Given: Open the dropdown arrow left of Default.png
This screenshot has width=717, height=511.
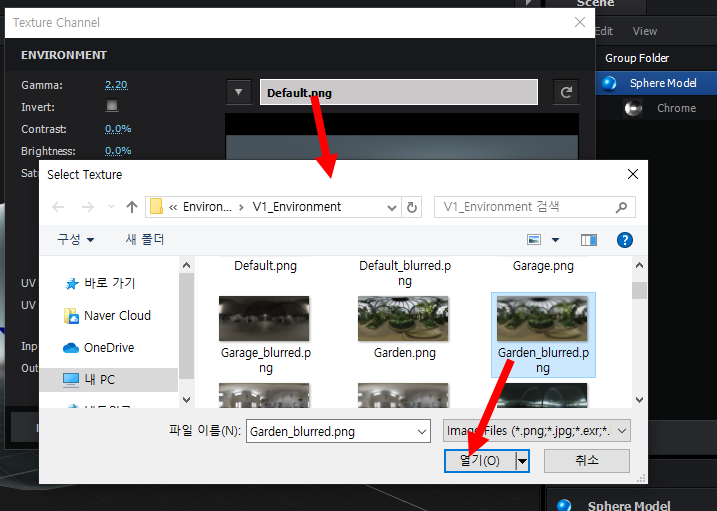Looking at the screenshot, I should coord(239,92).
